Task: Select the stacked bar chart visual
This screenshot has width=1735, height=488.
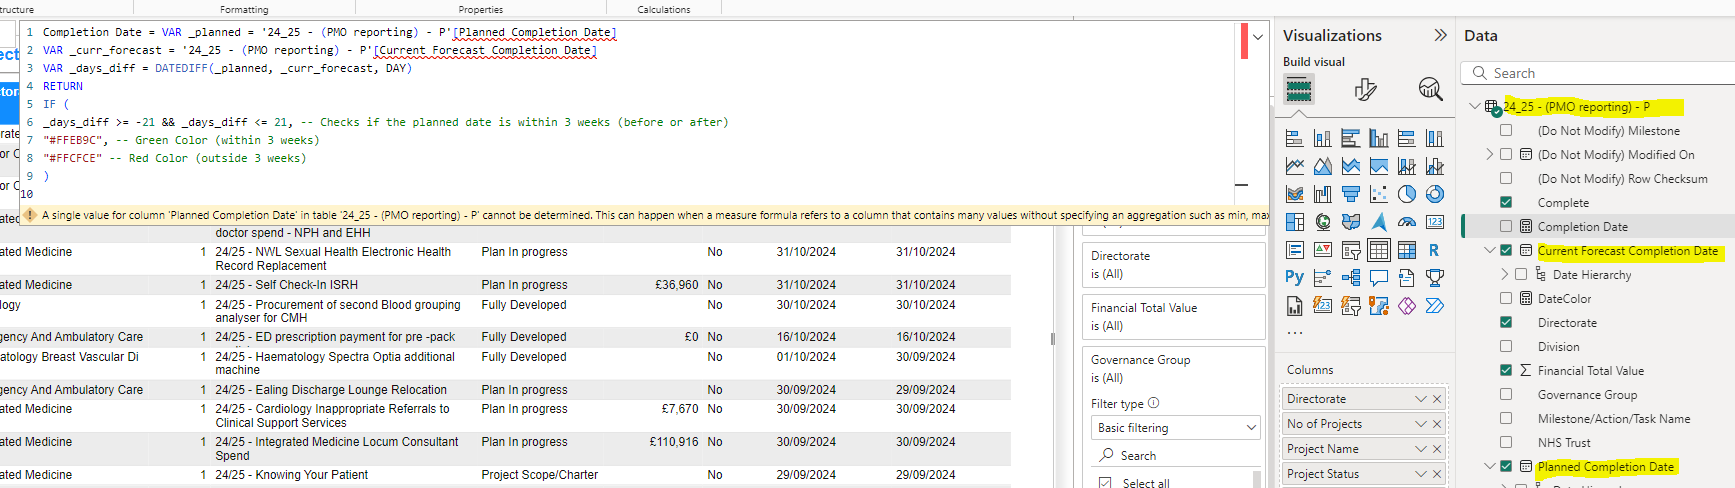Action: [x=1294, y=138]
